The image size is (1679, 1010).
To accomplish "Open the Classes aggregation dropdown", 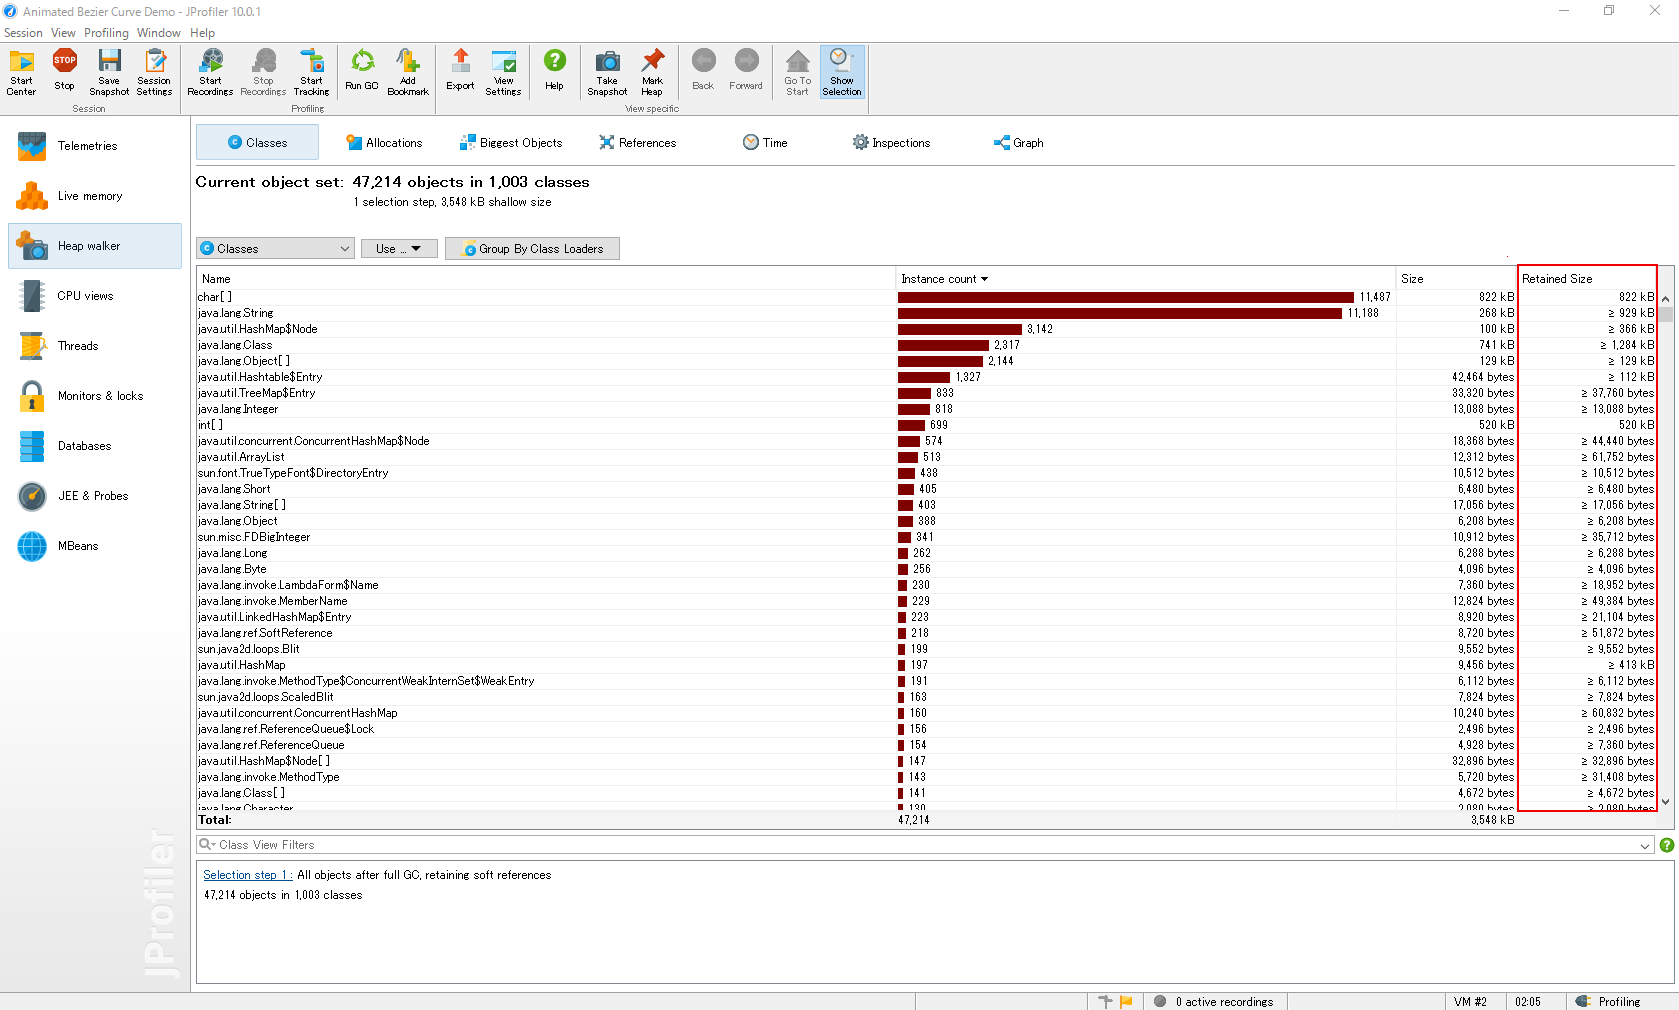I will 275,248.
